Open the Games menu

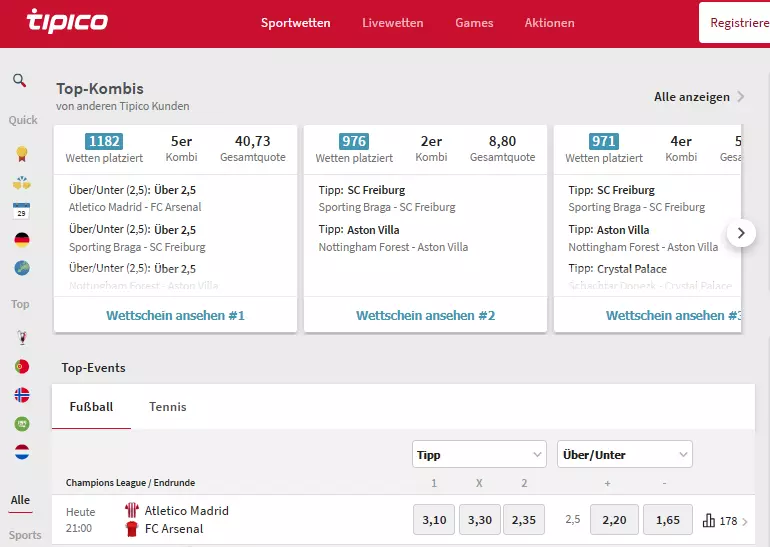474,23
